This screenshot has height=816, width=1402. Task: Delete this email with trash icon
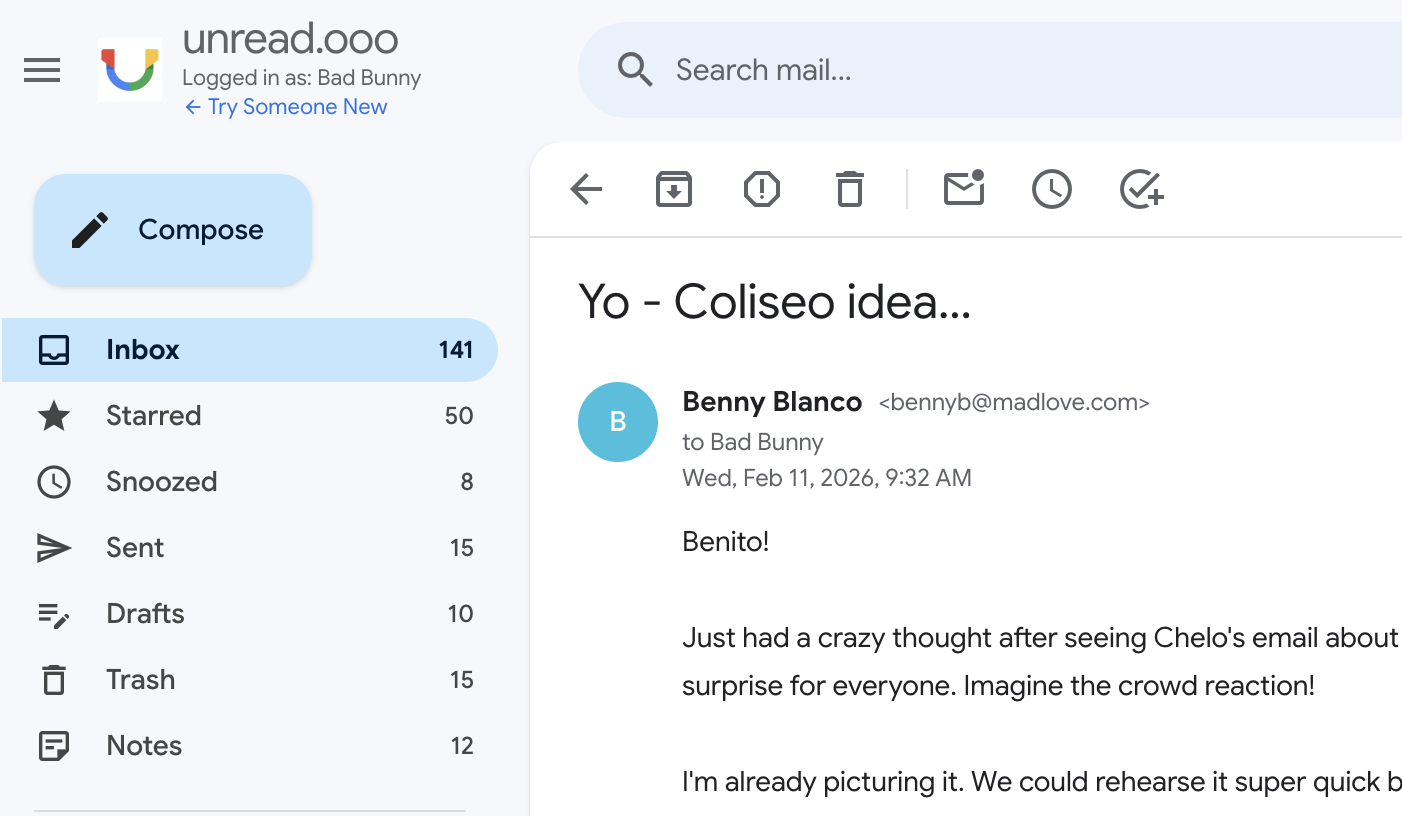point(850,189)
